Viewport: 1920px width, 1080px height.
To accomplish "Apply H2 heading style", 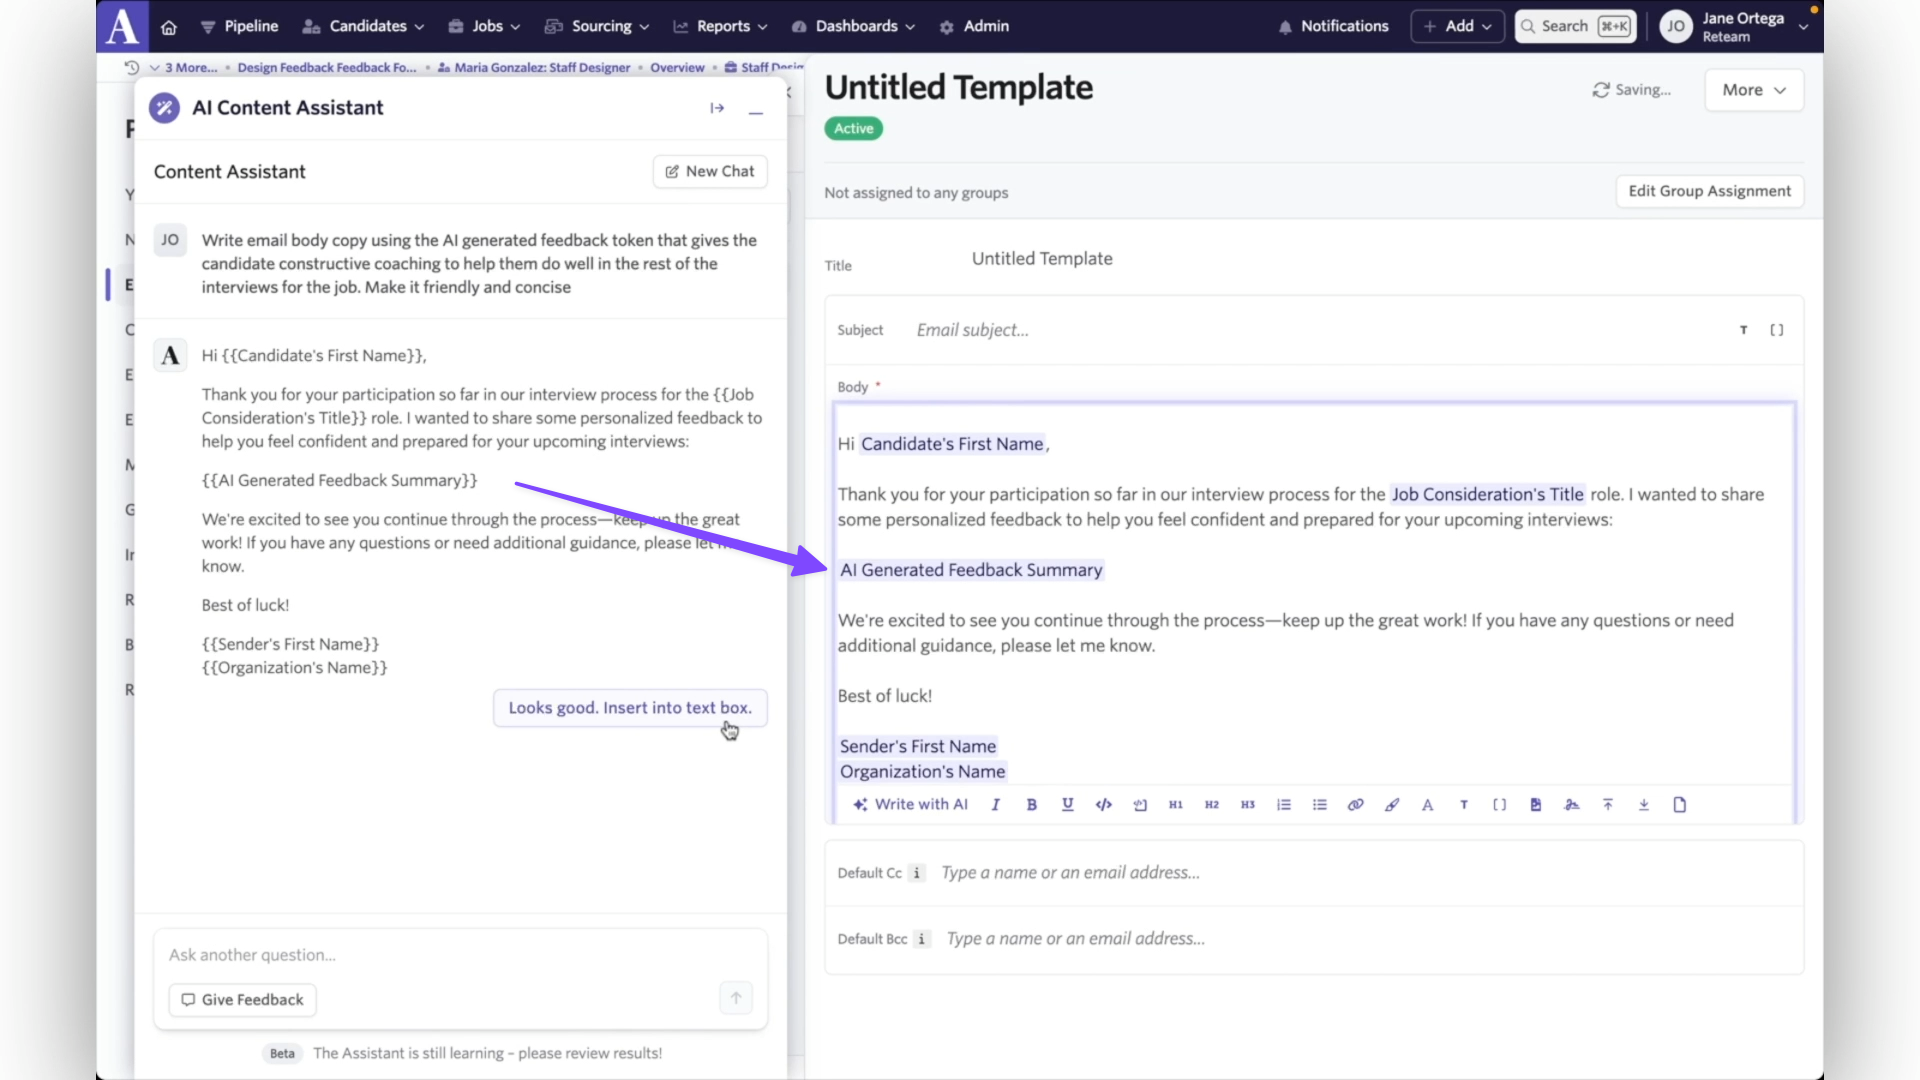I will tap(1212, 804).
